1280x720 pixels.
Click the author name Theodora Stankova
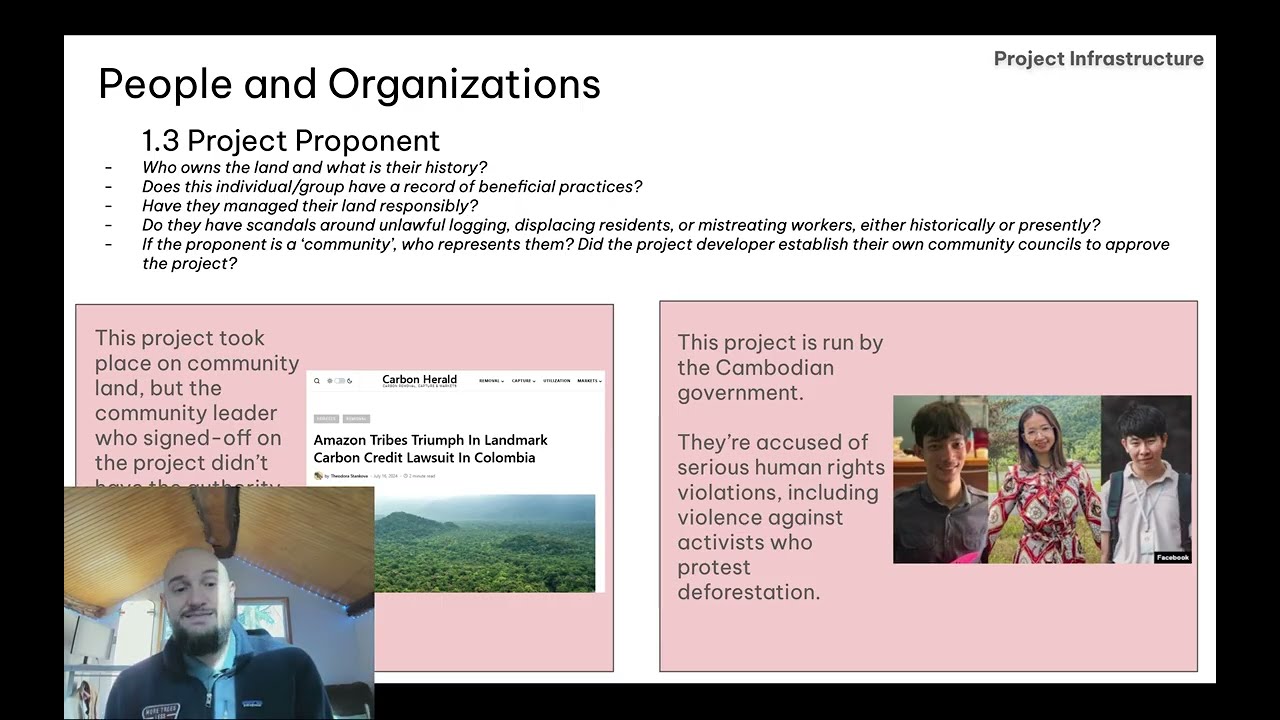(349, 476)
